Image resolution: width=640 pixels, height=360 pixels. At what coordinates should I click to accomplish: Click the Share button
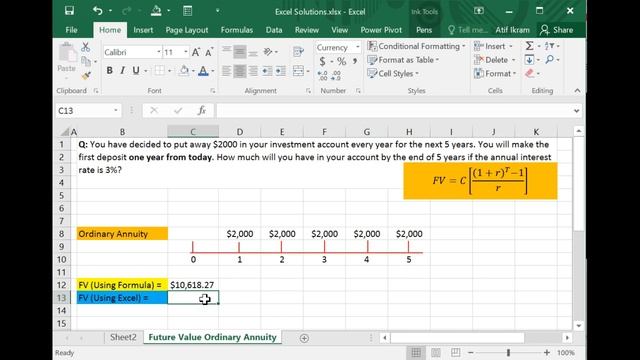[556, 30]
